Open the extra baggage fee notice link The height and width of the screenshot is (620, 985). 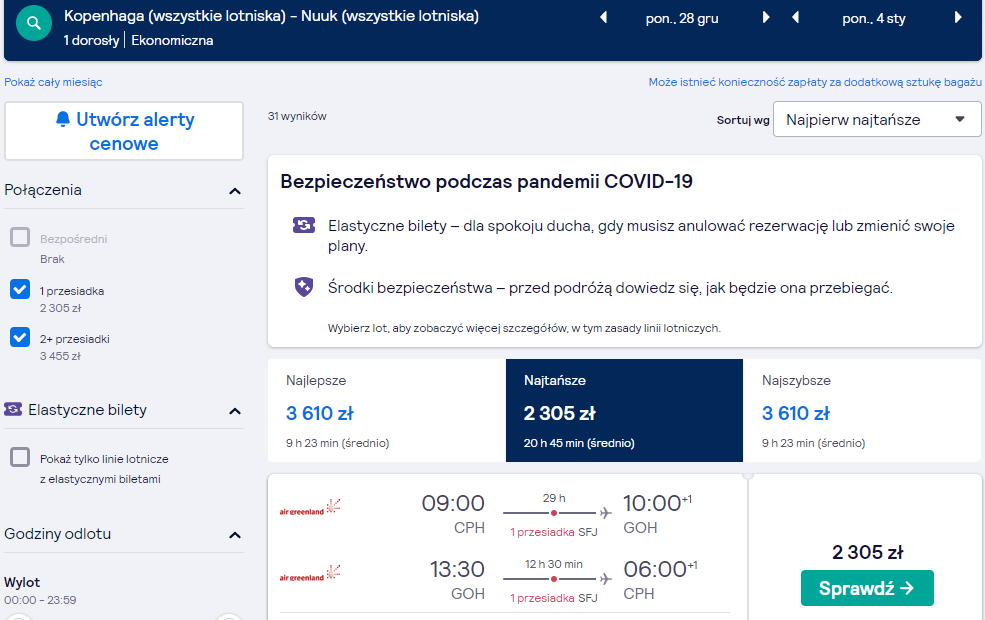point(815,82)
